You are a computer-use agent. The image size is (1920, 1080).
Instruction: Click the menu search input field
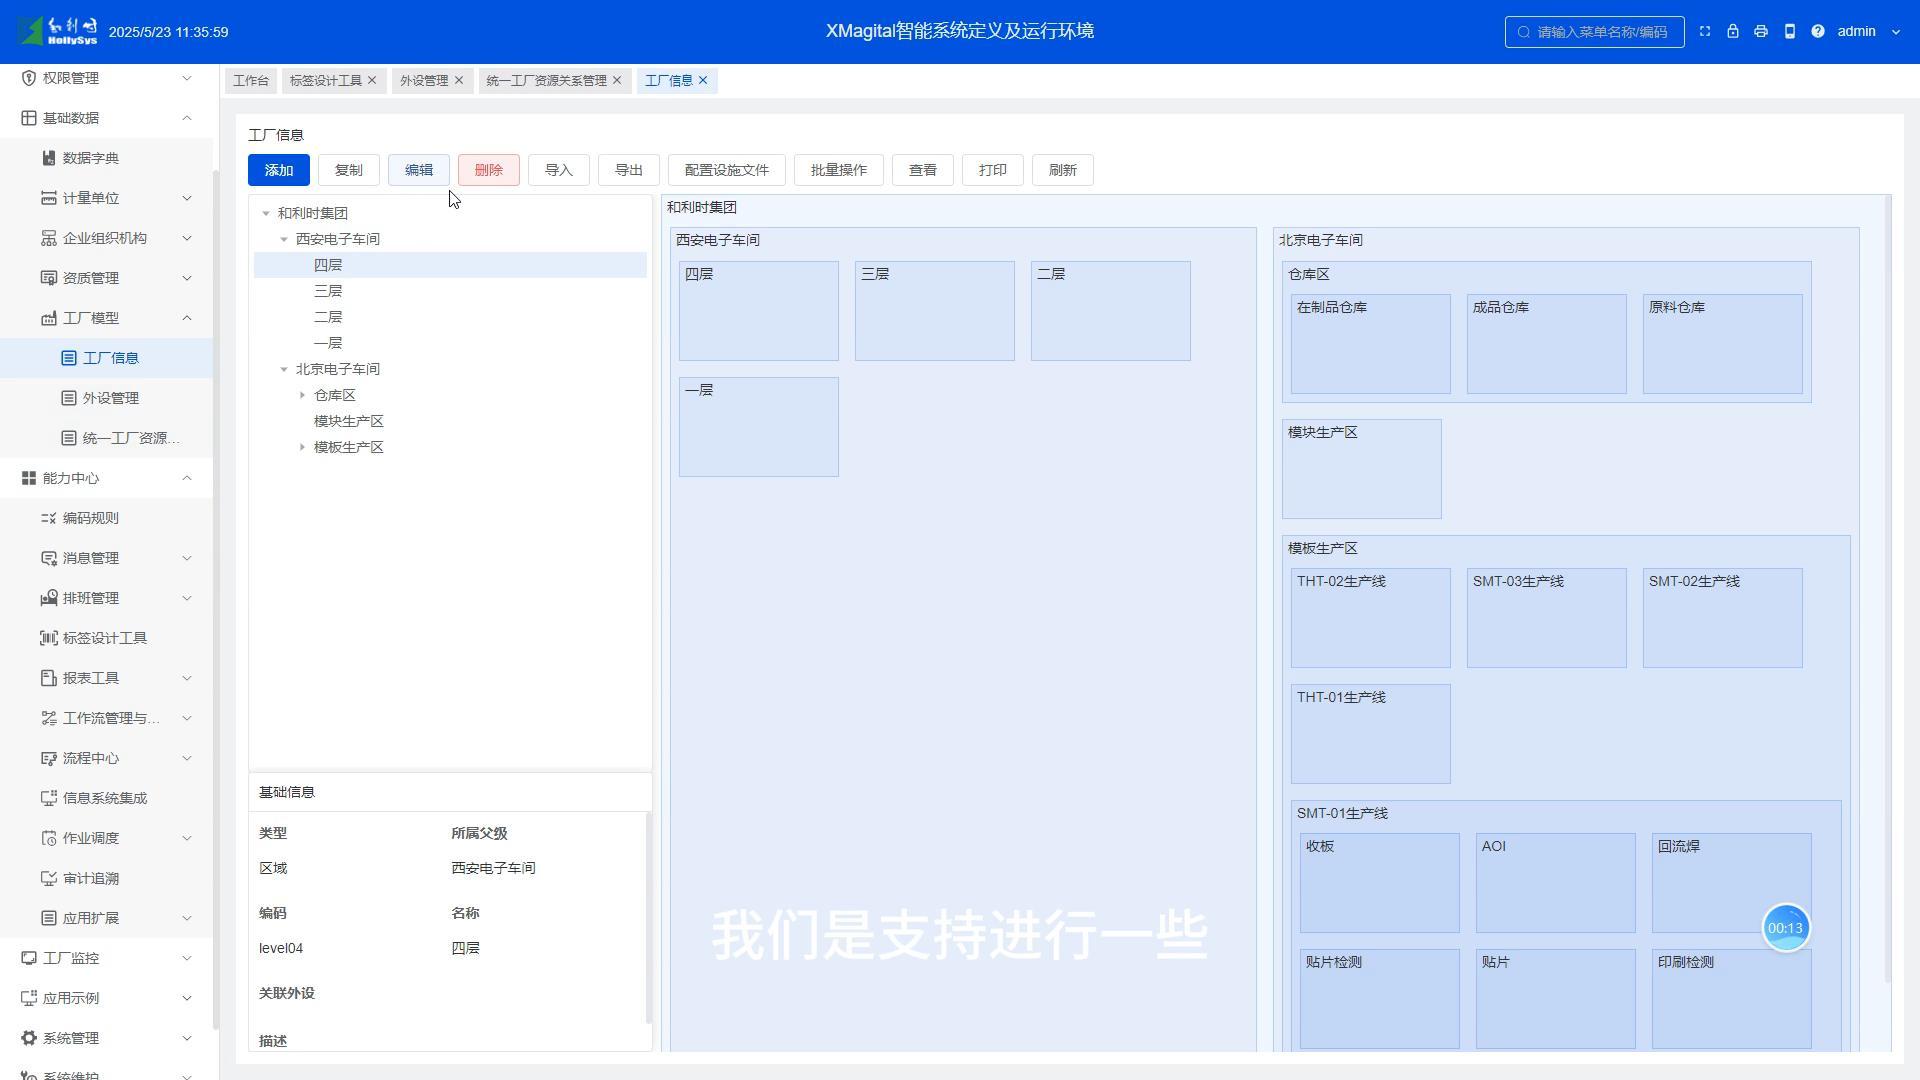click(x=1594, y=32)
